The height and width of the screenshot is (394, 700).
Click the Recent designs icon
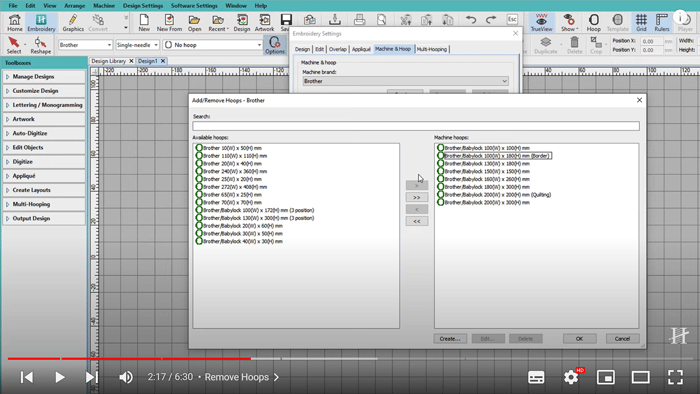click(x=218, y=23)
